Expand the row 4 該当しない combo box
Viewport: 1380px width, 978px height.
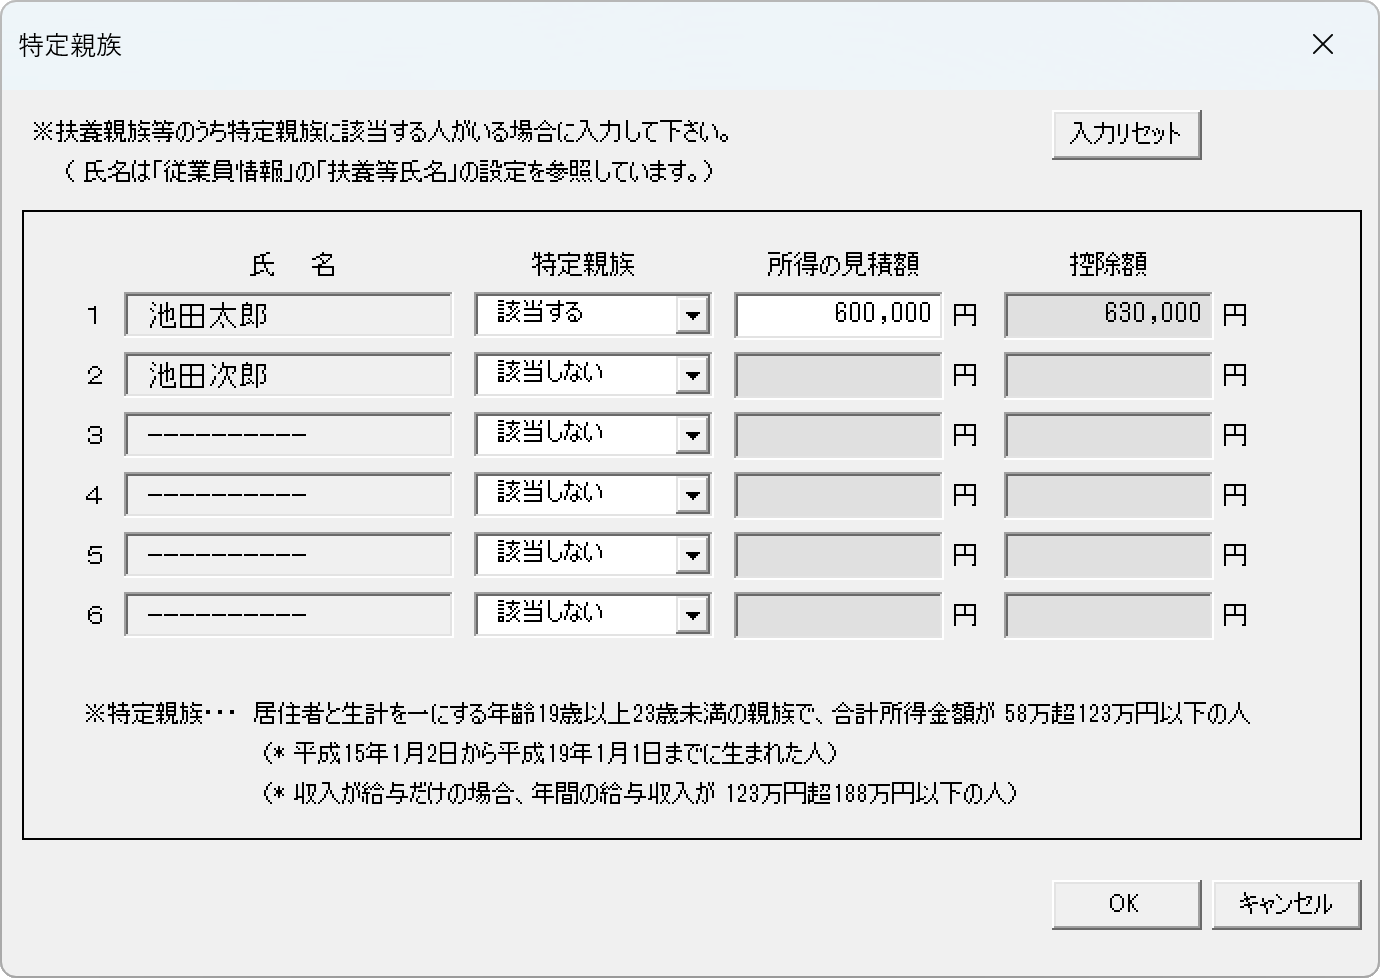[x=691, y=495]
